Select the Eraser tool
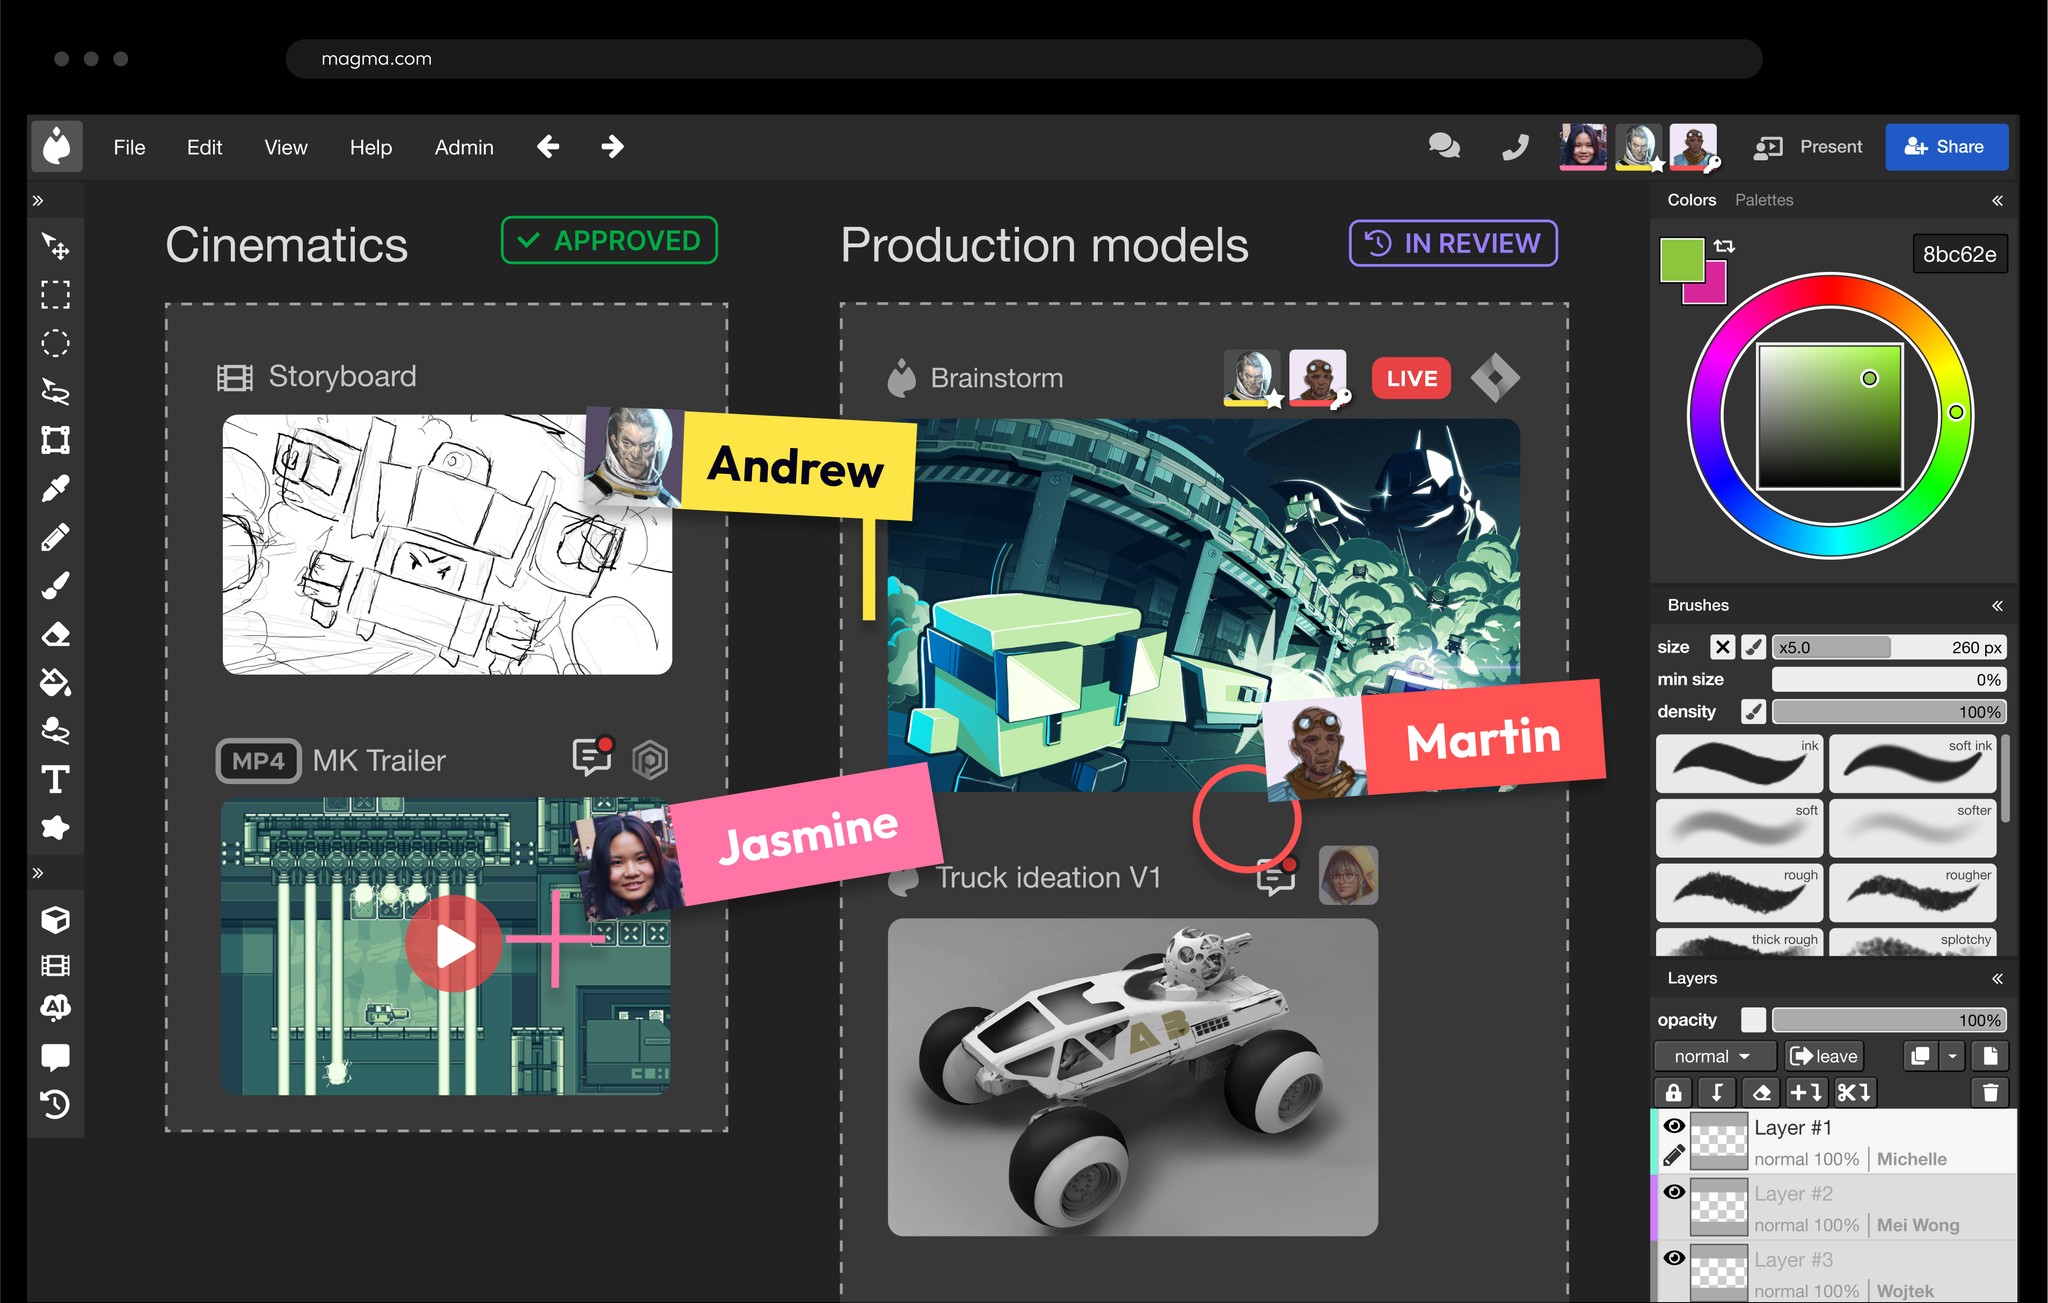Image resolution: width=2048 pixels, height=1303 pixels. click(56, 635)
